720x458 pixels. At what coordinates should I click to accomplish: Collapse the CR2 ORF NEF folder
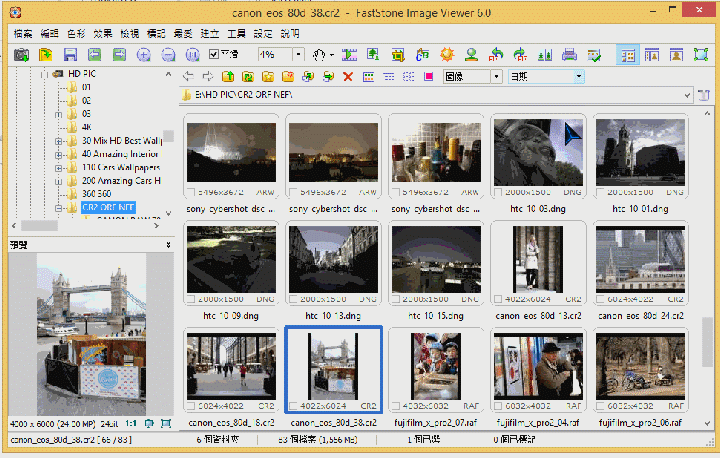[59, 208]
